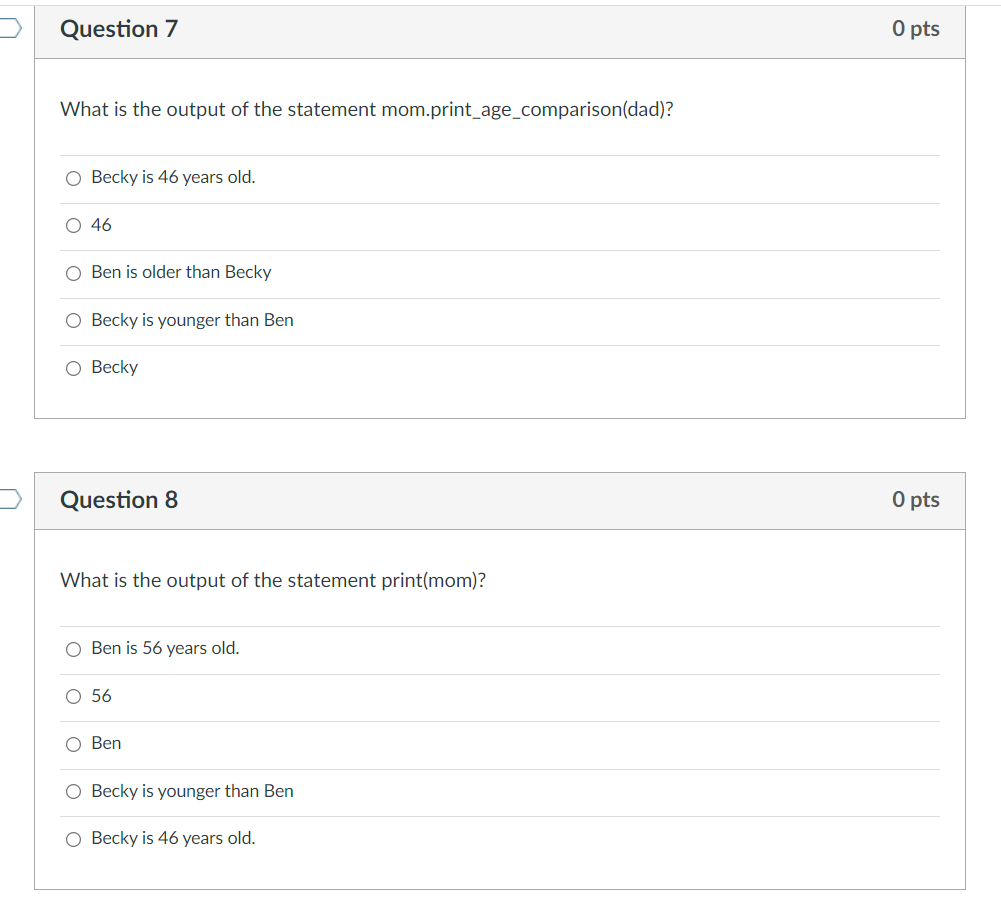Choose the answer '56' in Question 8
Viewport: 1001px width, 897px height.
coord(73,696)
